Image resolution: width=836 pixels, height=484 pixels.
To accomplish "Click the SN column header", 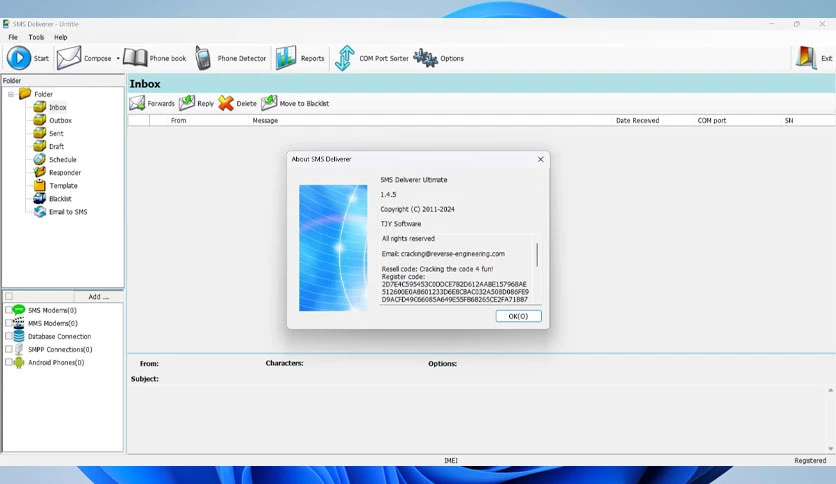I will coord(808,120).
